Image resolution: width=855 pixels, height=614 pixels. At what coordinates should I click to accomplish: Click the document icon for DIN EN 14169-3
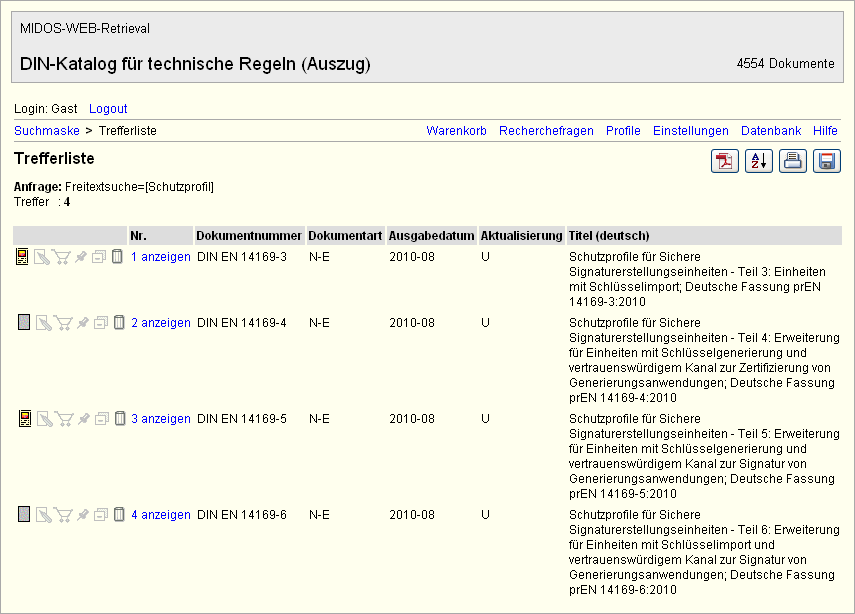pos(24,258)
